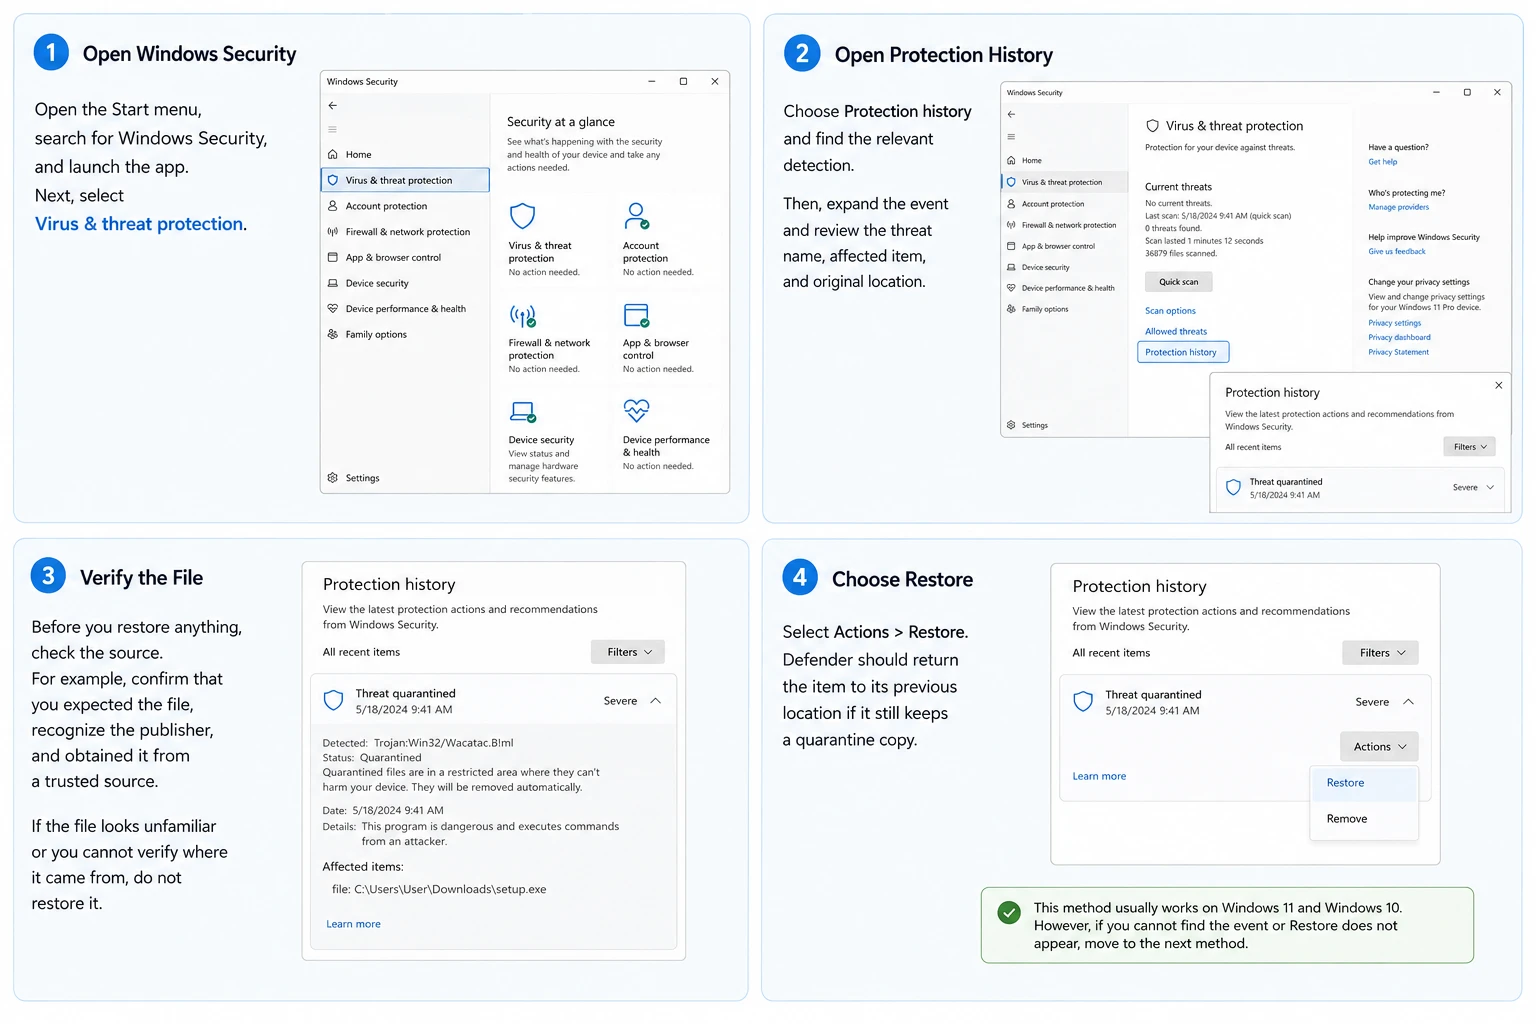Click the Quick scan button
This screenshot has width=1536, height=1024.
1178,282
